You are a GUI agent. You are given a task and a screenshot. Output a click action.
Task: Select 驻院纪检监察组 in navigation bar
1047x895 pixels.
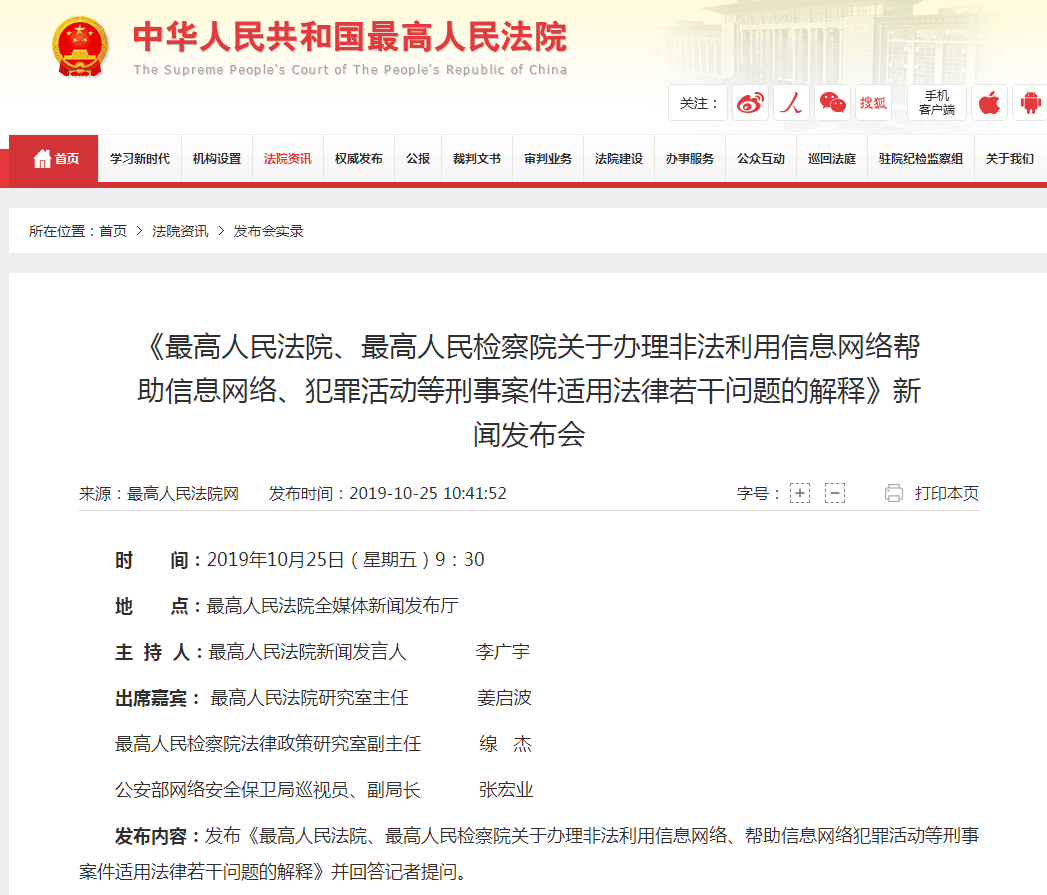click(x=920, y=159)
